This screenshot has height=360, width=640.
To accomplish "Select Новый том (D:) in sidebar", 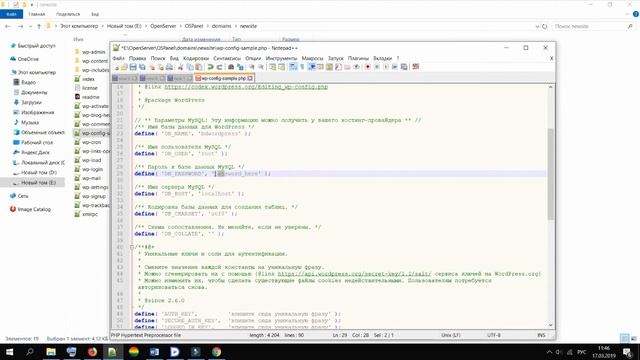I will (x=39, y=173).
